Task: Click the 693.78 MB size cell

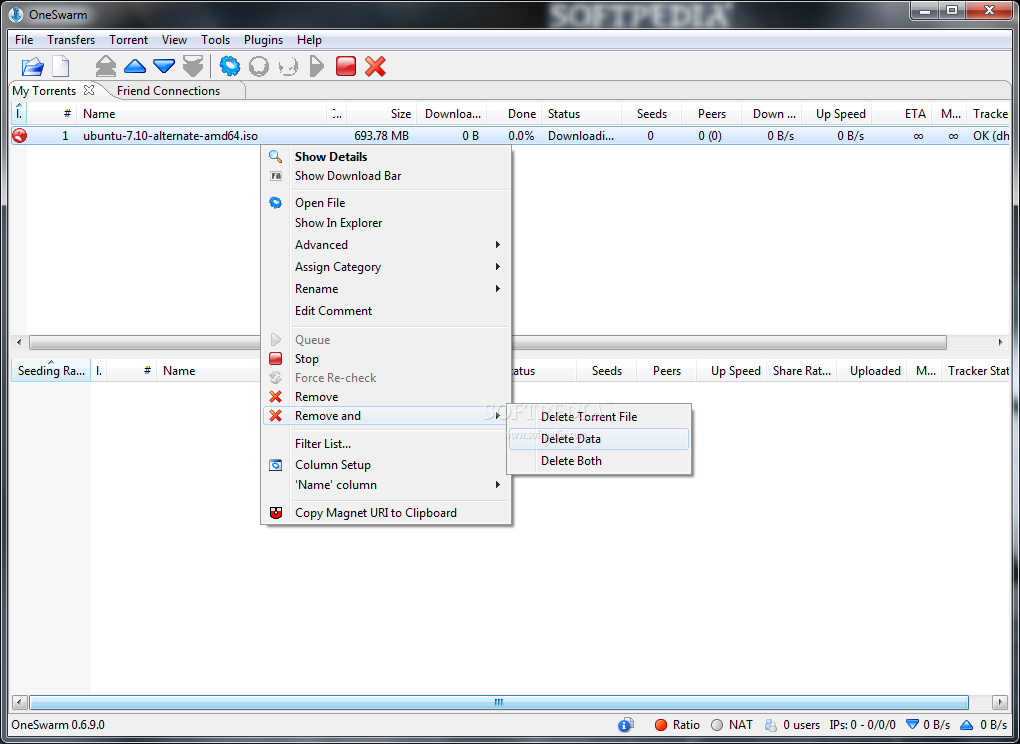Action: pos(382,136)
